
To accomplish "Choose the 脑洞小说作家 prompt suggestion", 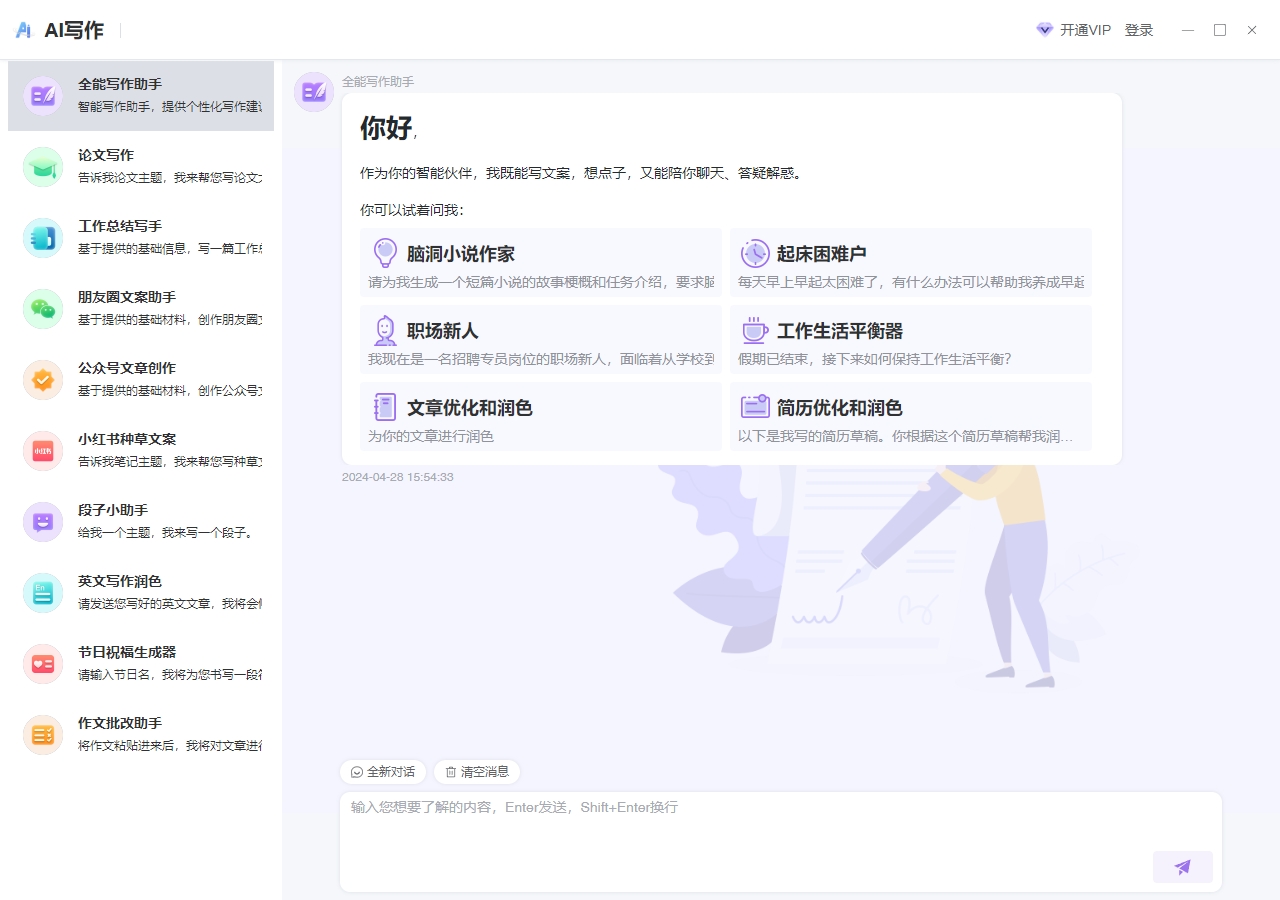I will pyautogui.click(x=541, y=263).
